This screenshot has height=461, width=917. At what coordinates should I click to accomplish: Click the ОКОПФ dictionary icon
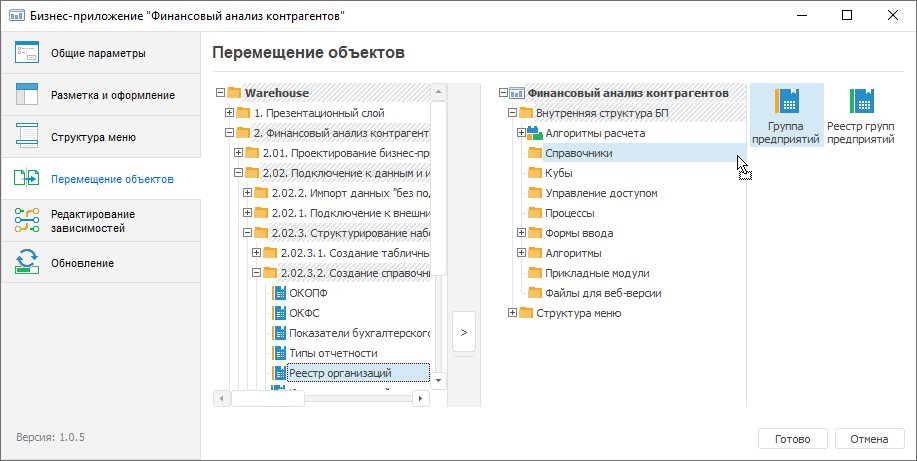[280, 293]
